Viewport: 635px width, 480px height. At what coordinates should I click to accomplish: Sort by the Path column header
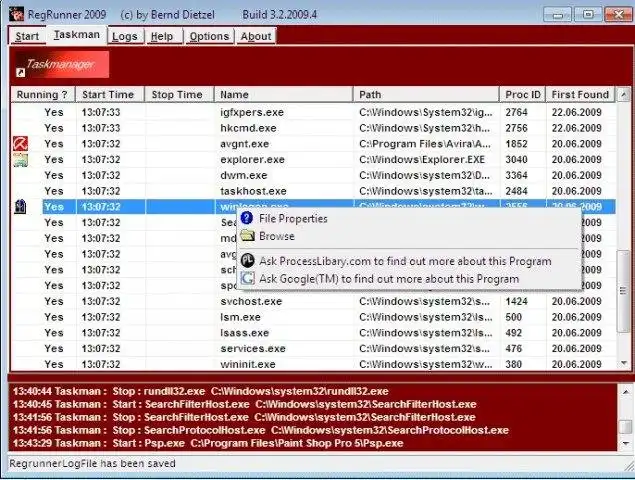pos(426,94)
